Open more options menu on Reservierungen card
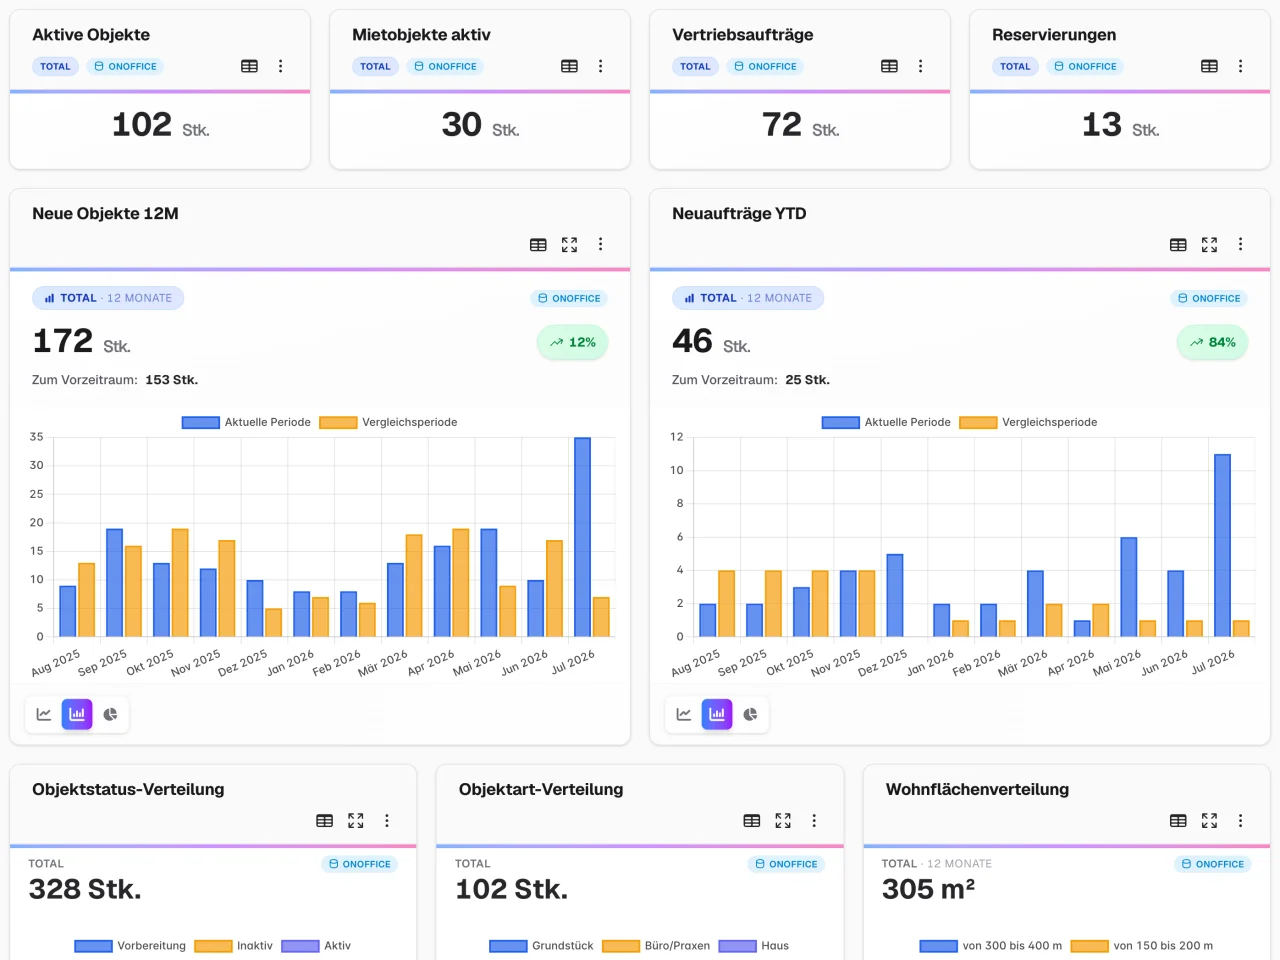The image size is (1280, 960). (1240, 66)
